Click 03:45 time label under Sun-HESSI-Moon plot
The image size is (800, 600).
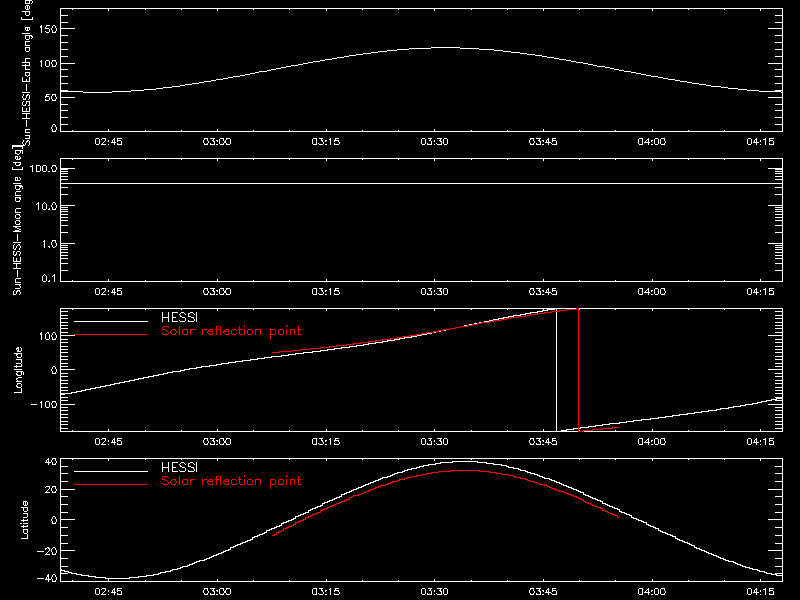pyautogui.click(x=543, y=292)
